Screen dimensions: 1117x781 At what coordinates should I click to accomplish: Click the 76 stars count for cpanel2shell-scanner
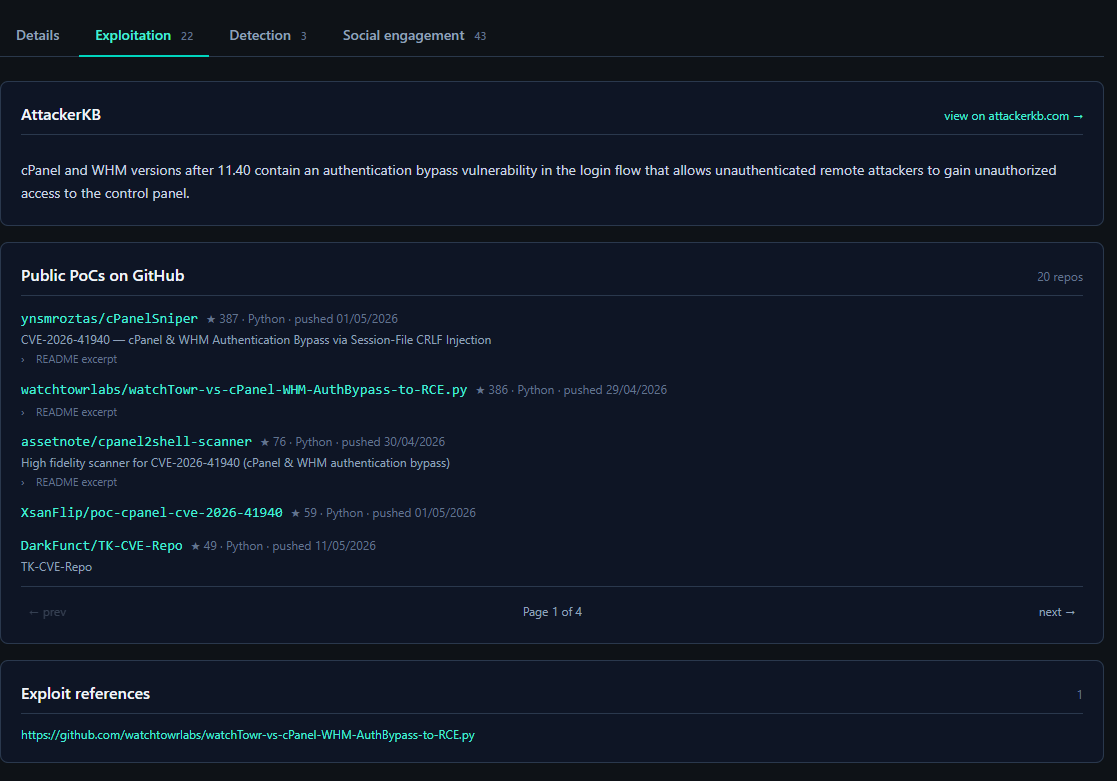click(x=273, y=442)
